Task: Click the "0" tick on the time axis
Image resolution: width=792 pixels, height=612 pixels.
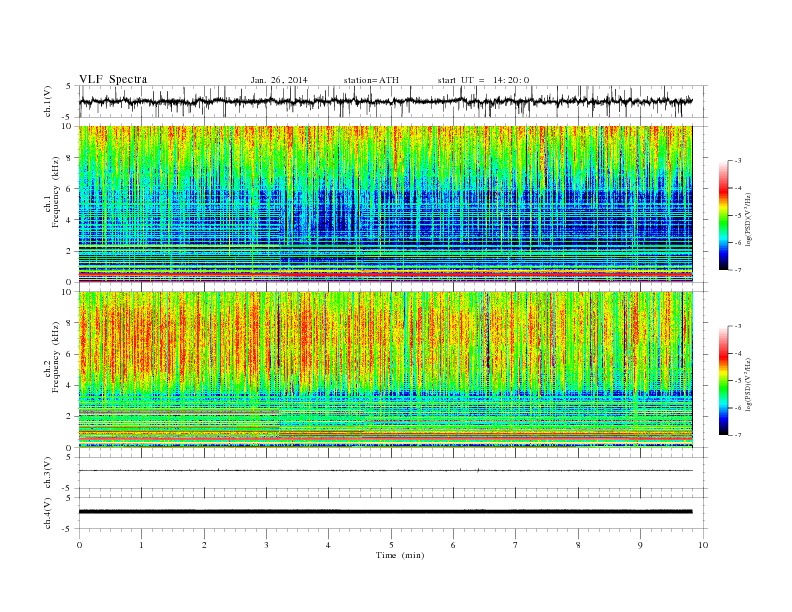Action: (x=79, y=545)
